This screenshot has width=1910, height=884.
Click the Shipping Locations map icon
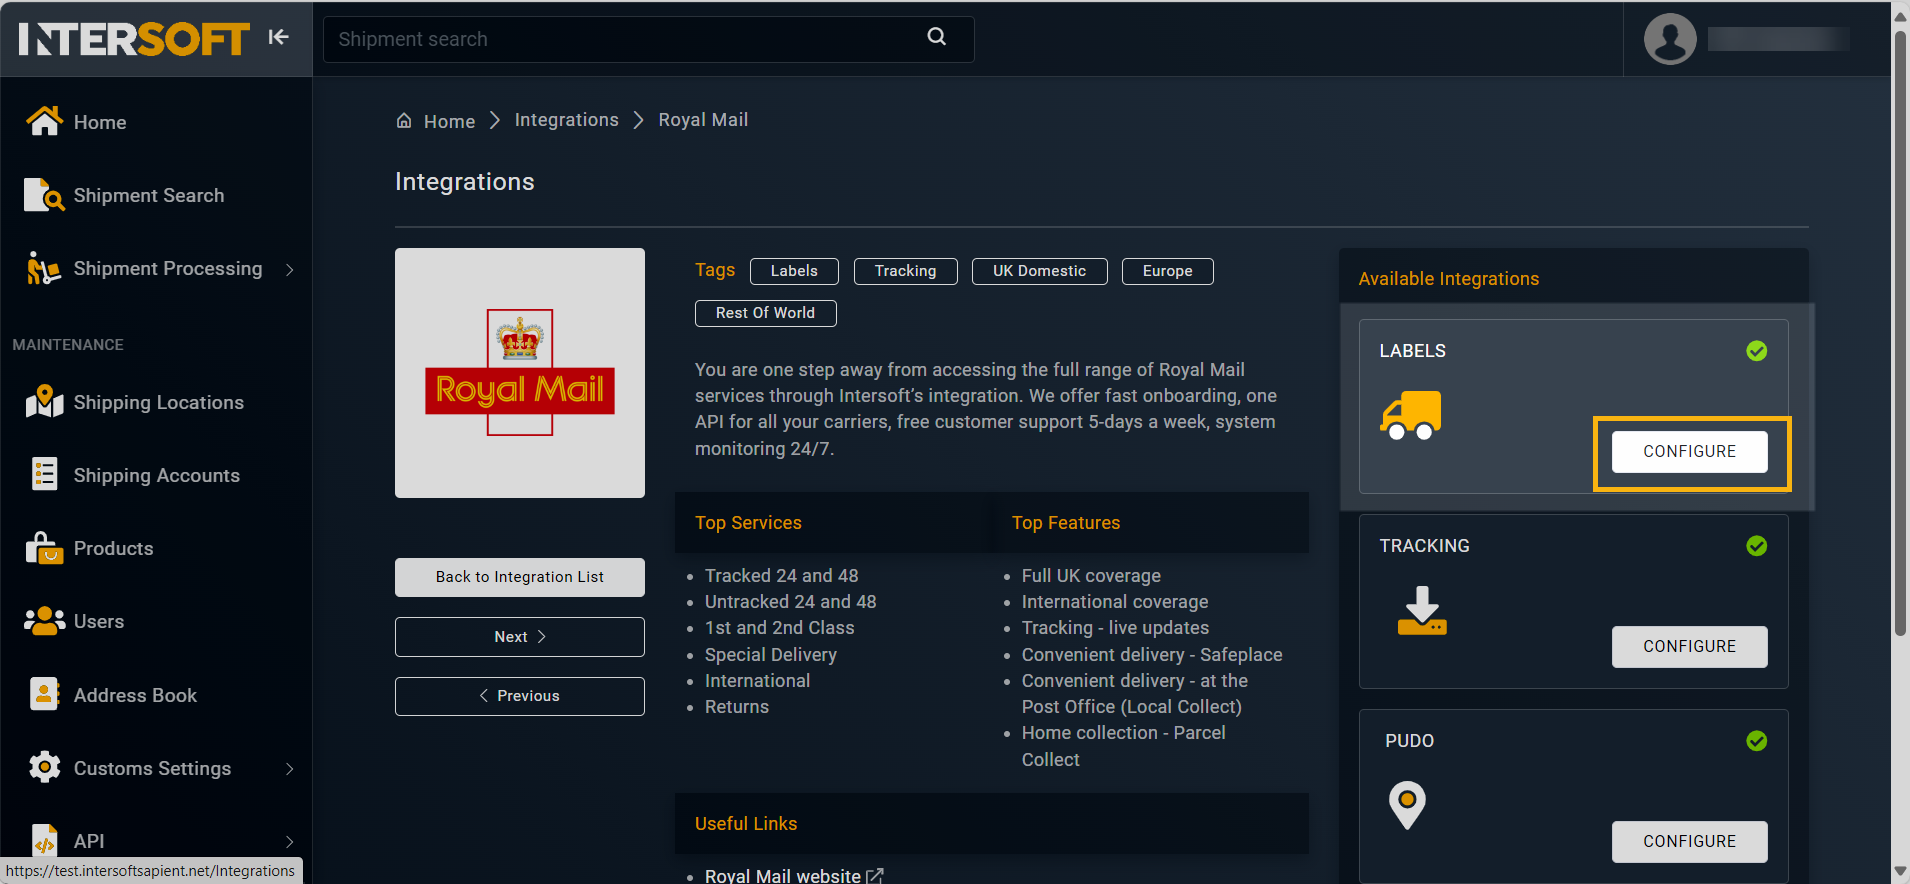point(44,402)
